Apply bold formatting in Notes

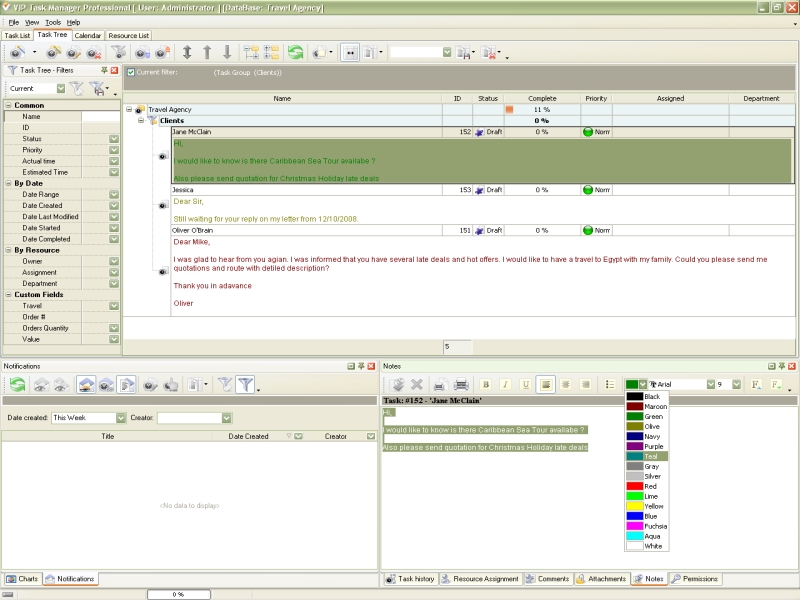coord(486,384)
